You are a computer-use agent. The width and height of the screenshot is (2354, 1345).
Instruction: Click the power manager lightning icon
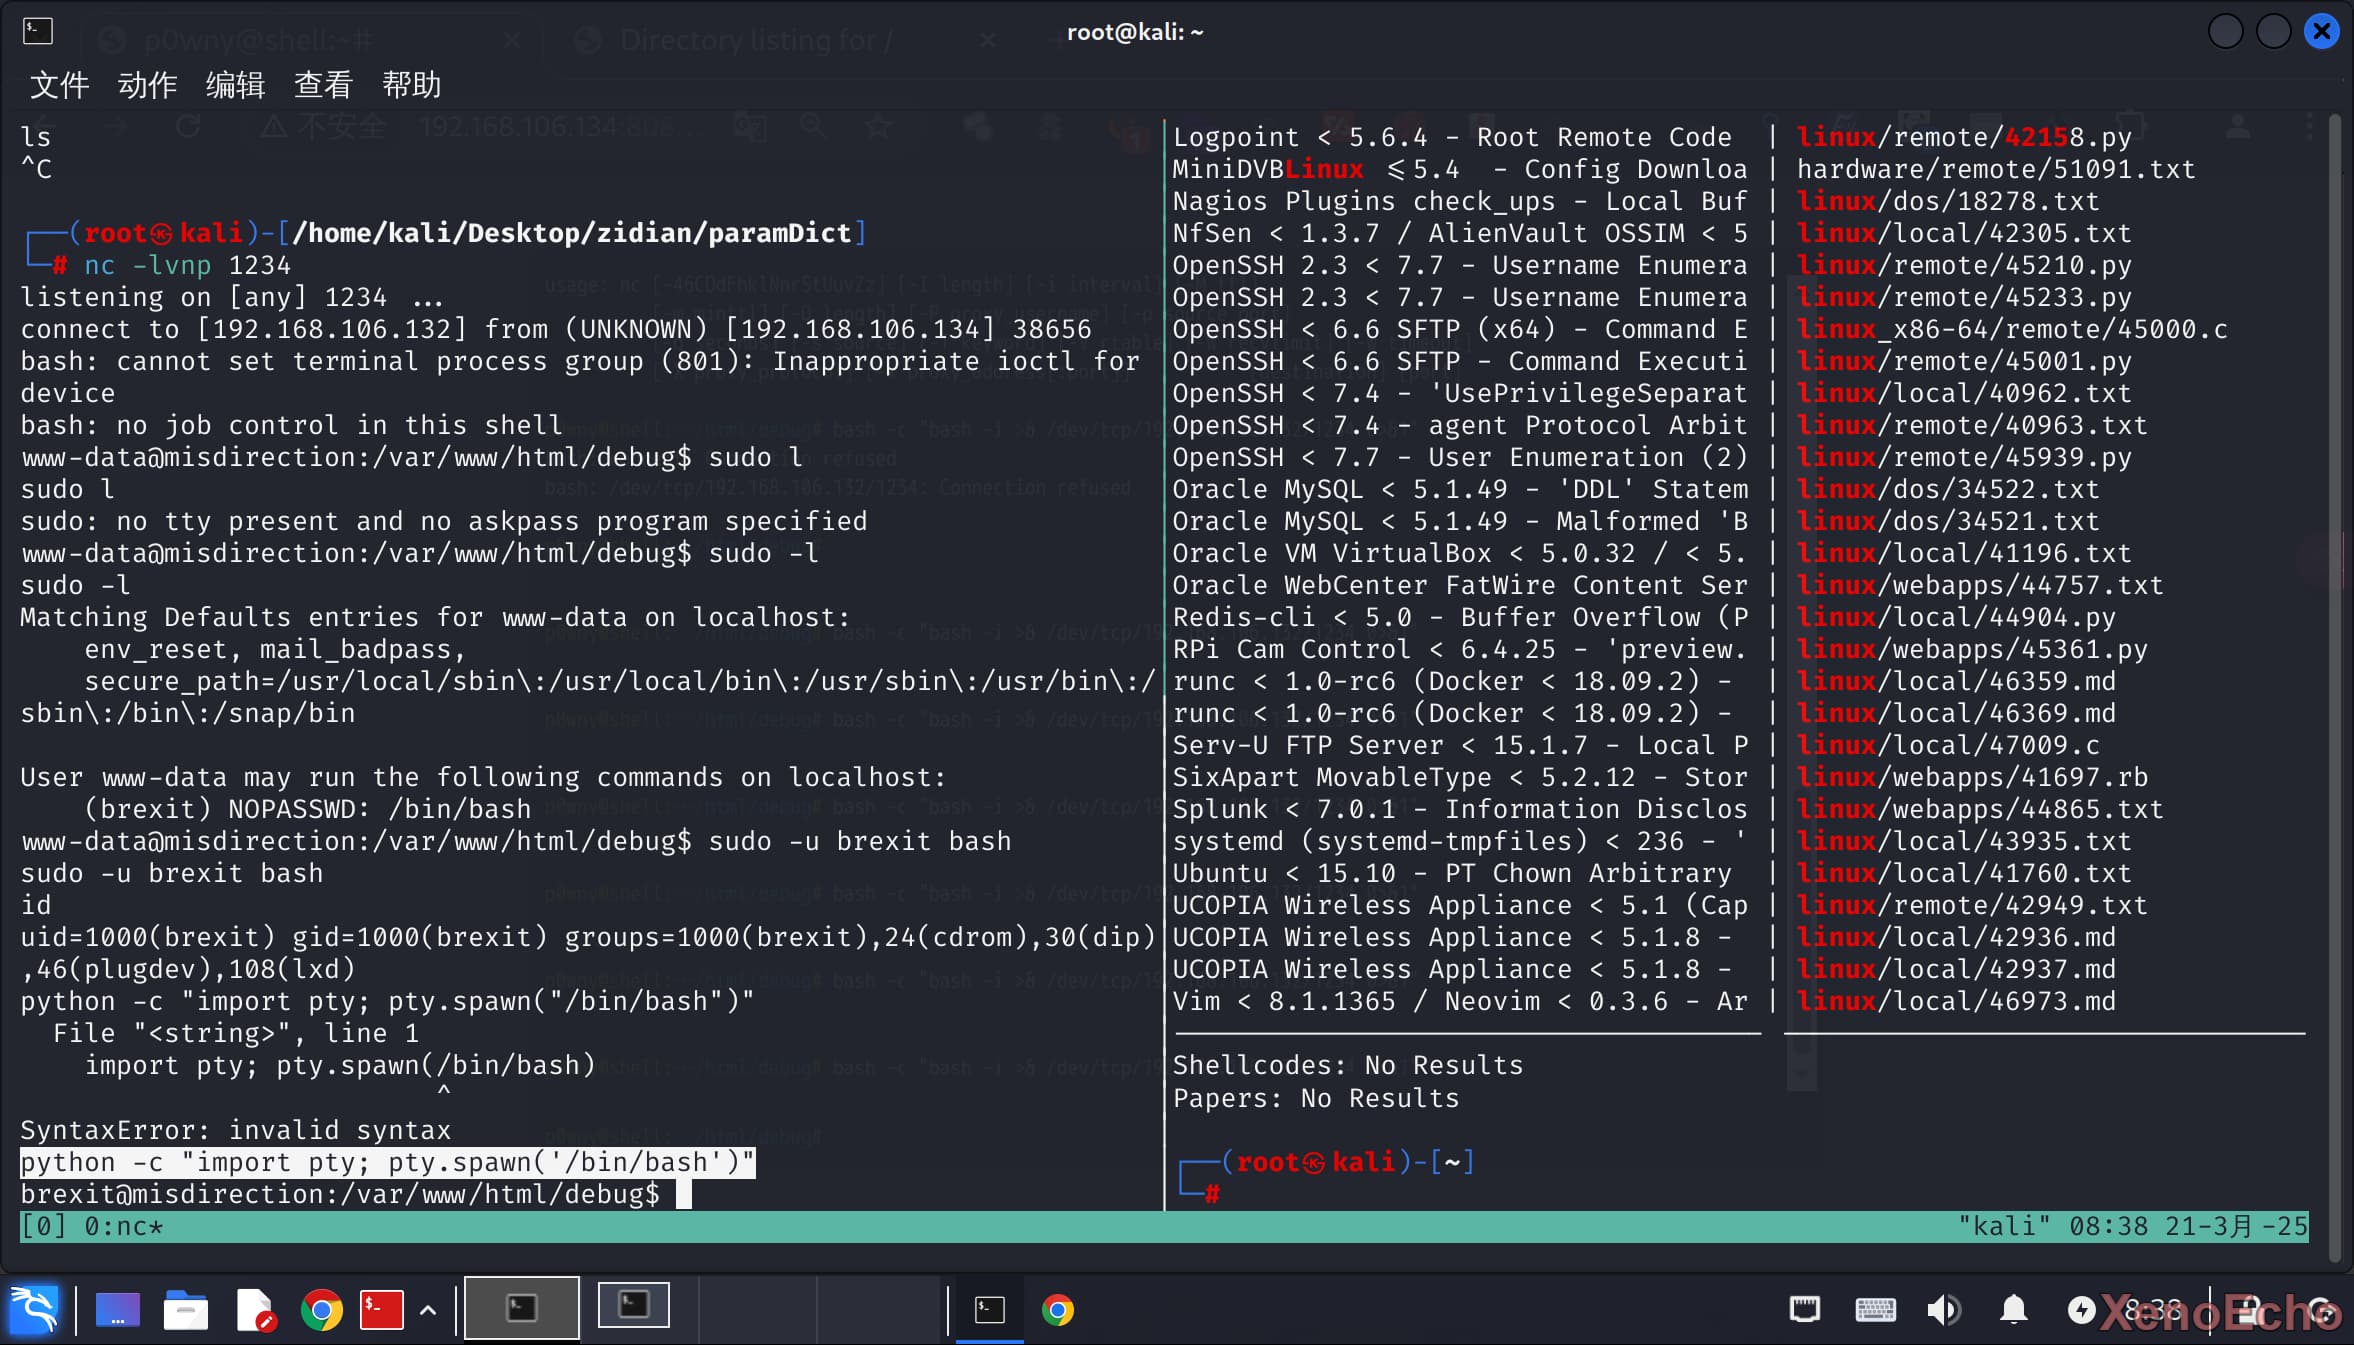[2081, 1309]
